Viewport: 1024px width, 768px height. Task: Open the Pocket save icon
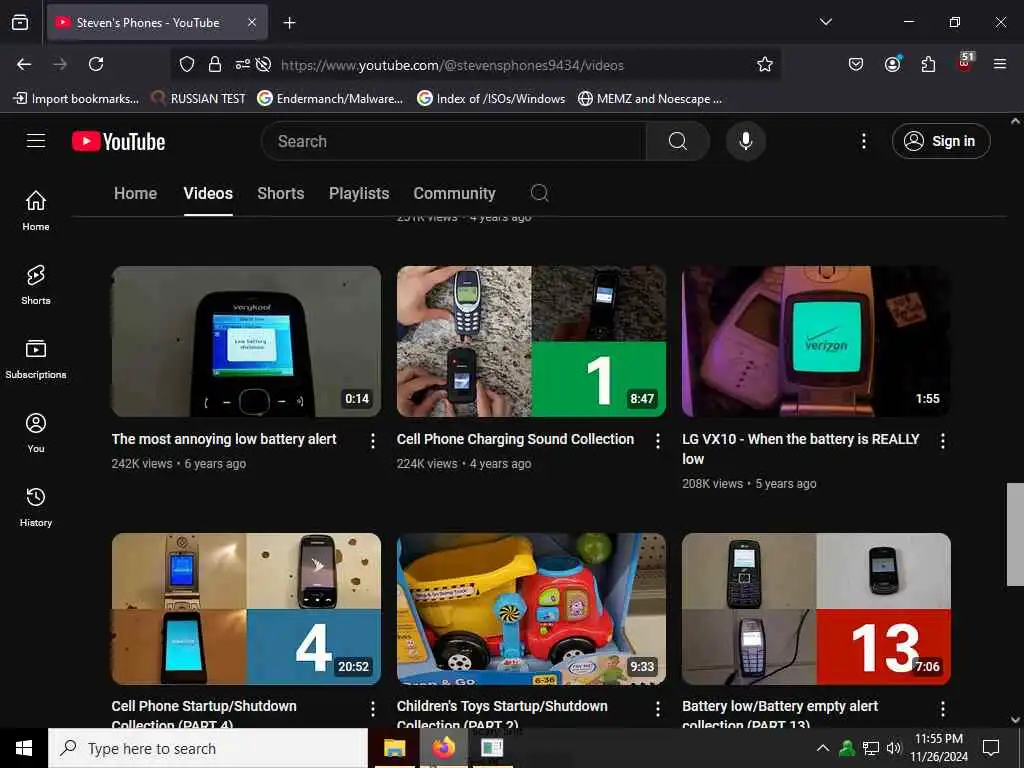(856, 64)
